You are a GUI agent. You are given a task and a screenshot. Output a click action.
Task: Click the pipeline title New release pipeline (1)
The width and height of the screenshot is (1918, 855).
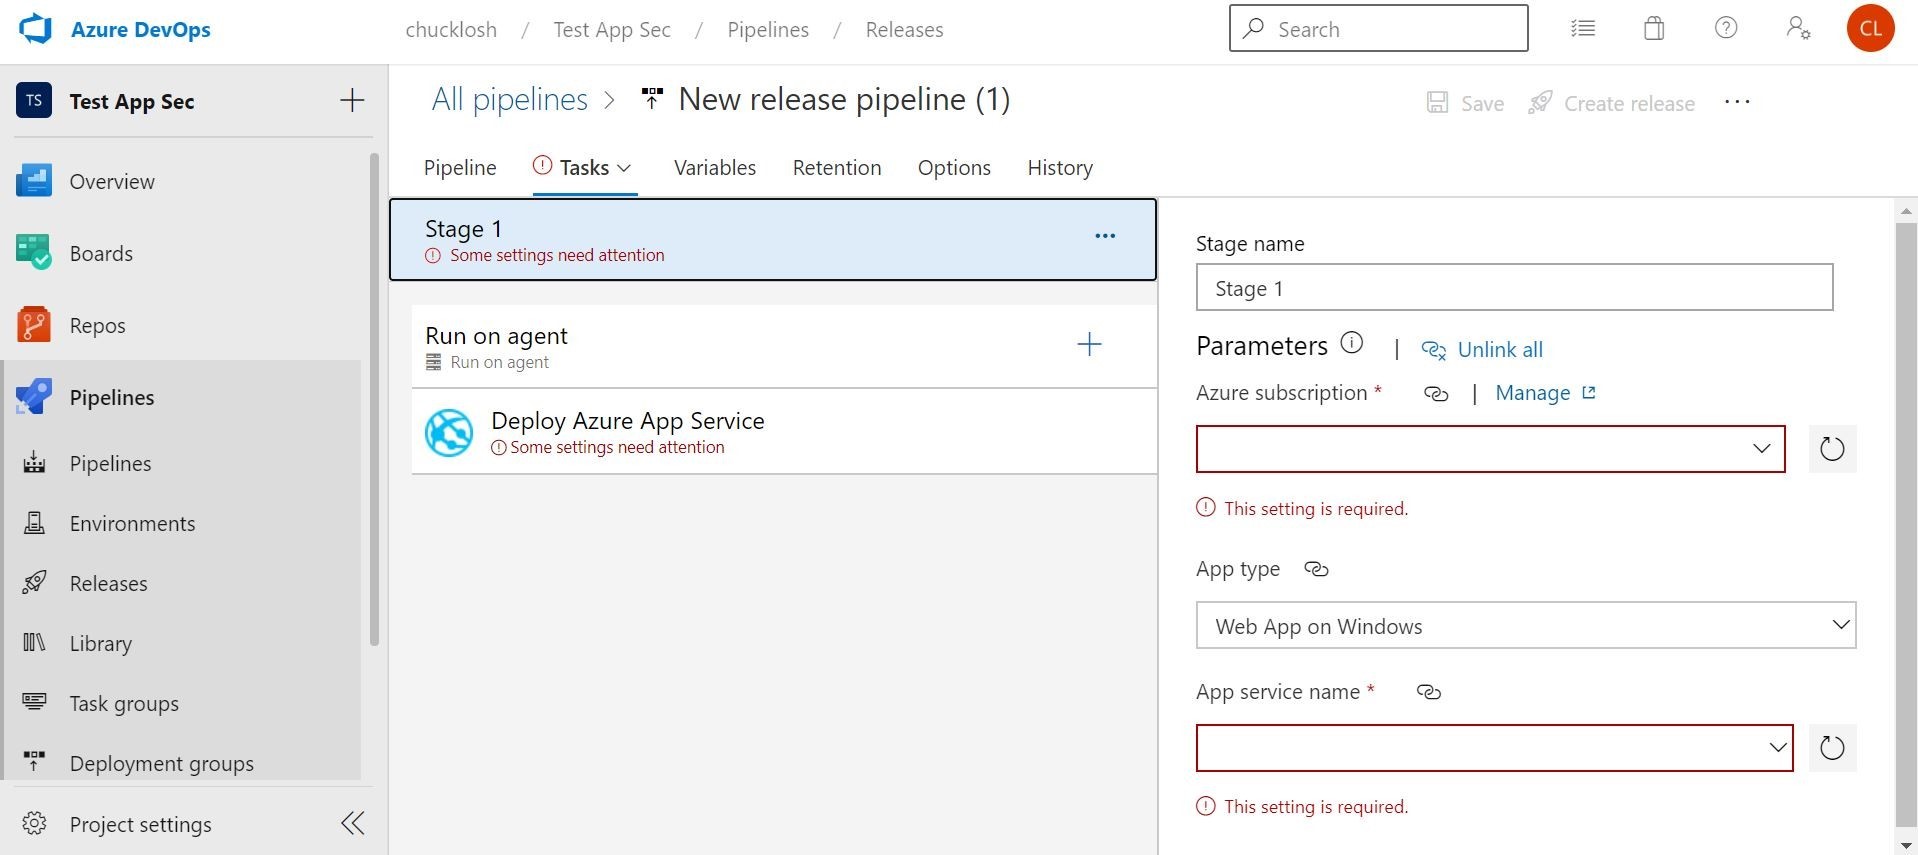[x=844, y=99]
